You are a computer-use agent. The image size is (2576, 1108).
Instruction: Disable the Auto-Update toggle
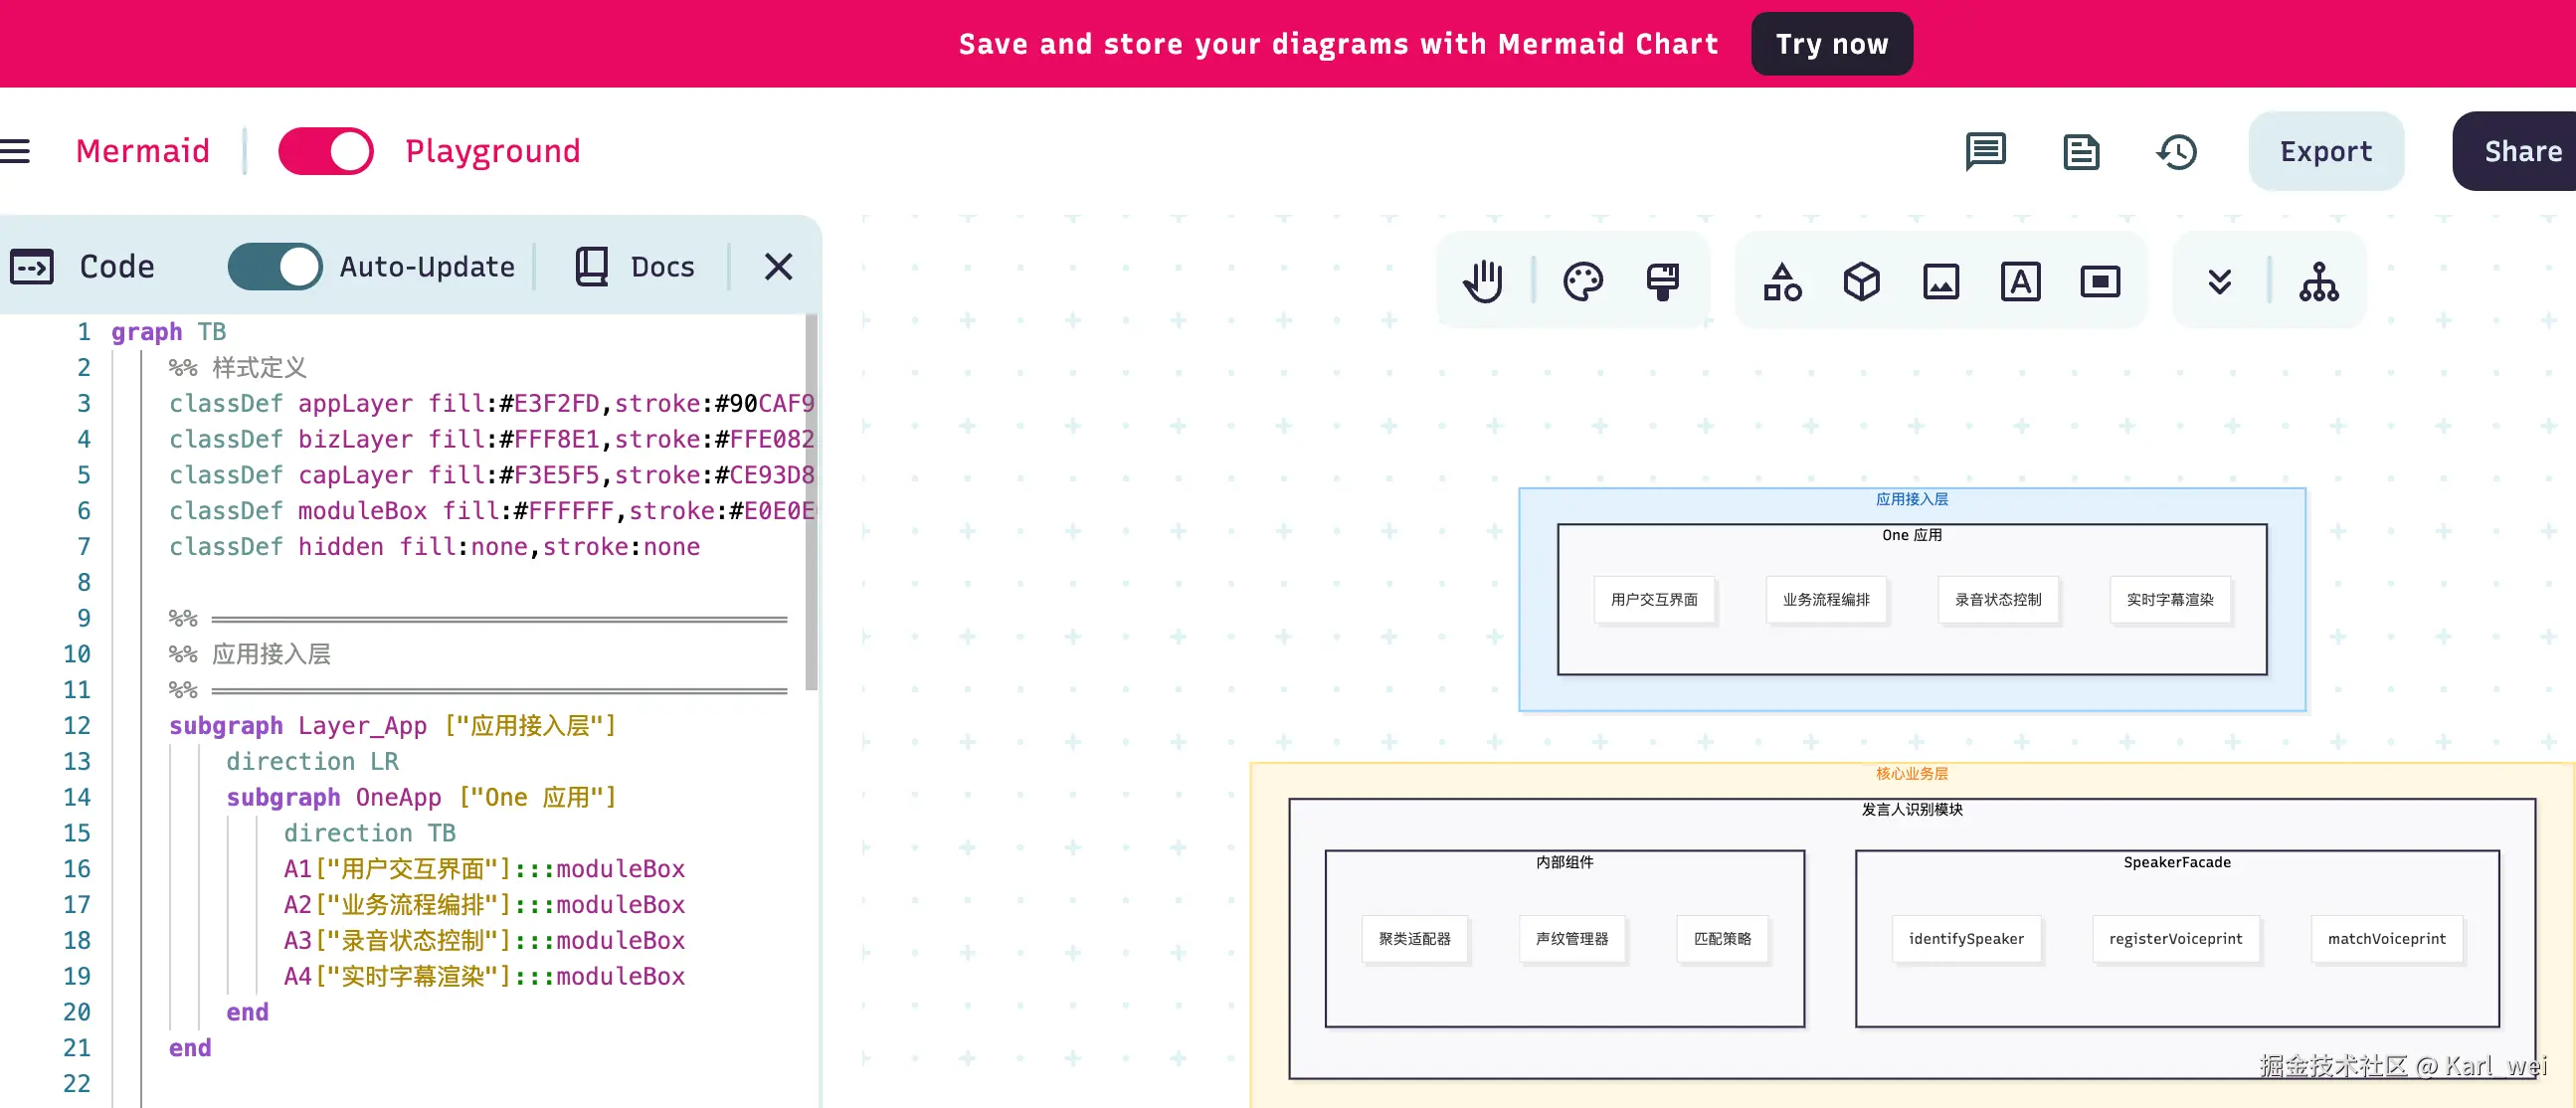tap(275, 267)
